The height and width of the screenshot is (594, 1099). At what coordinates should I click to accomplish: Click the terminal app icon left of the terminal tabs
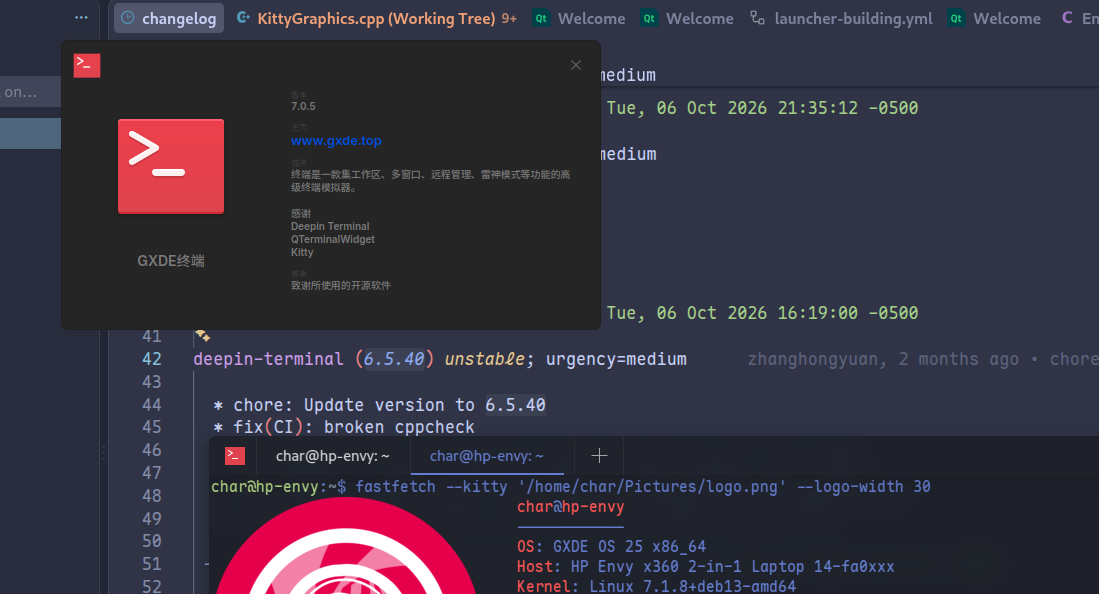[235, 456]
